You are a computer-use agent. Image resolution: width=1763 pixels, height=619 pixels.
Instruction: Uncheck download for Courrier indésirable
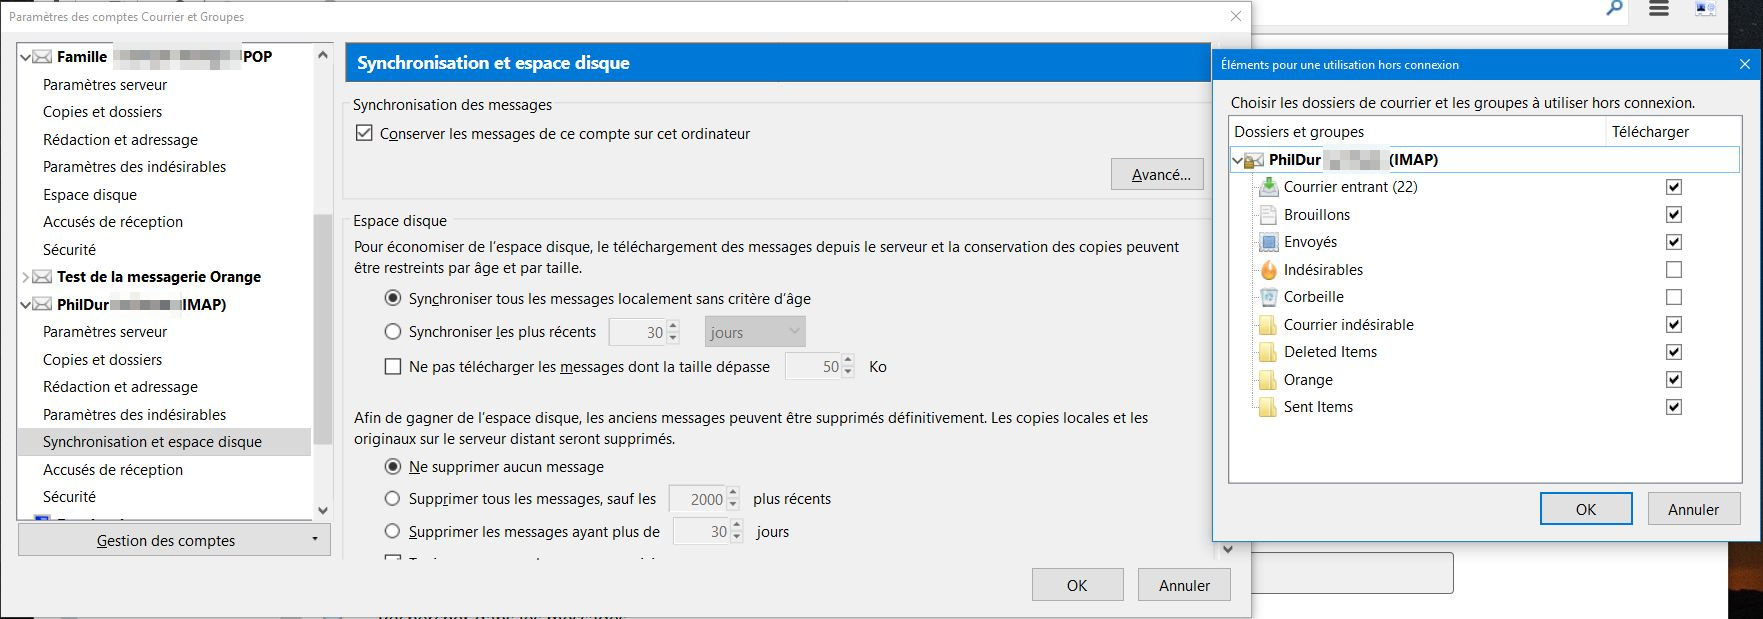pos(1674,325)
